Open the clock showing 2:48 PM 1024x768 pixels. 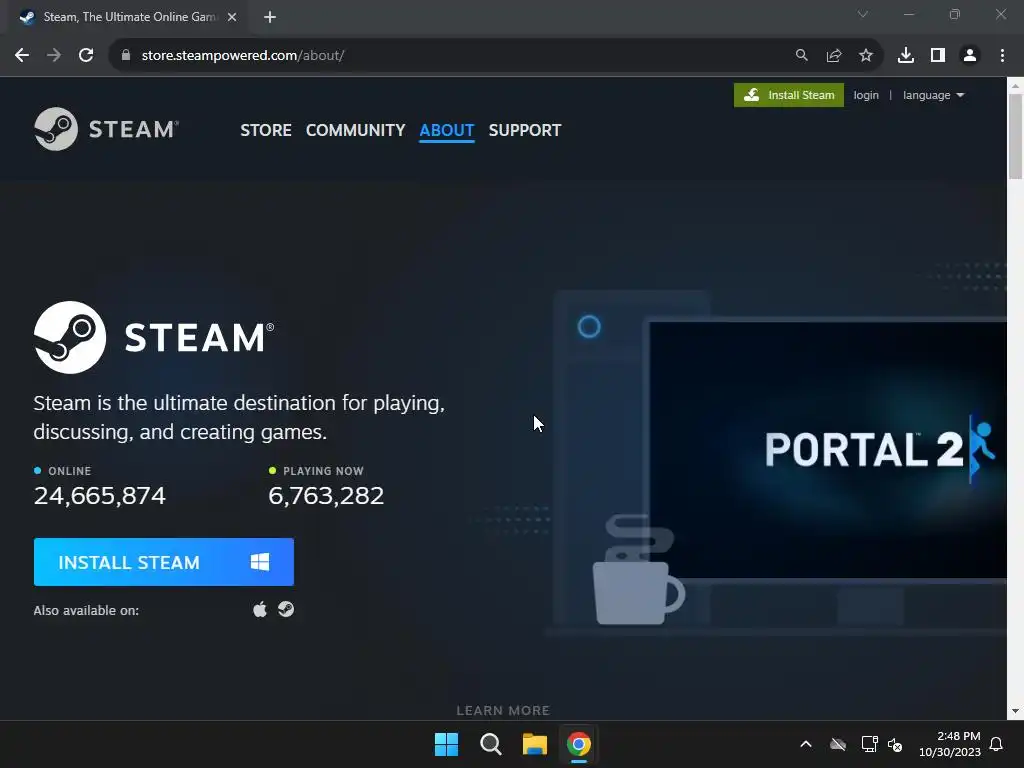[x=950, y=744]
